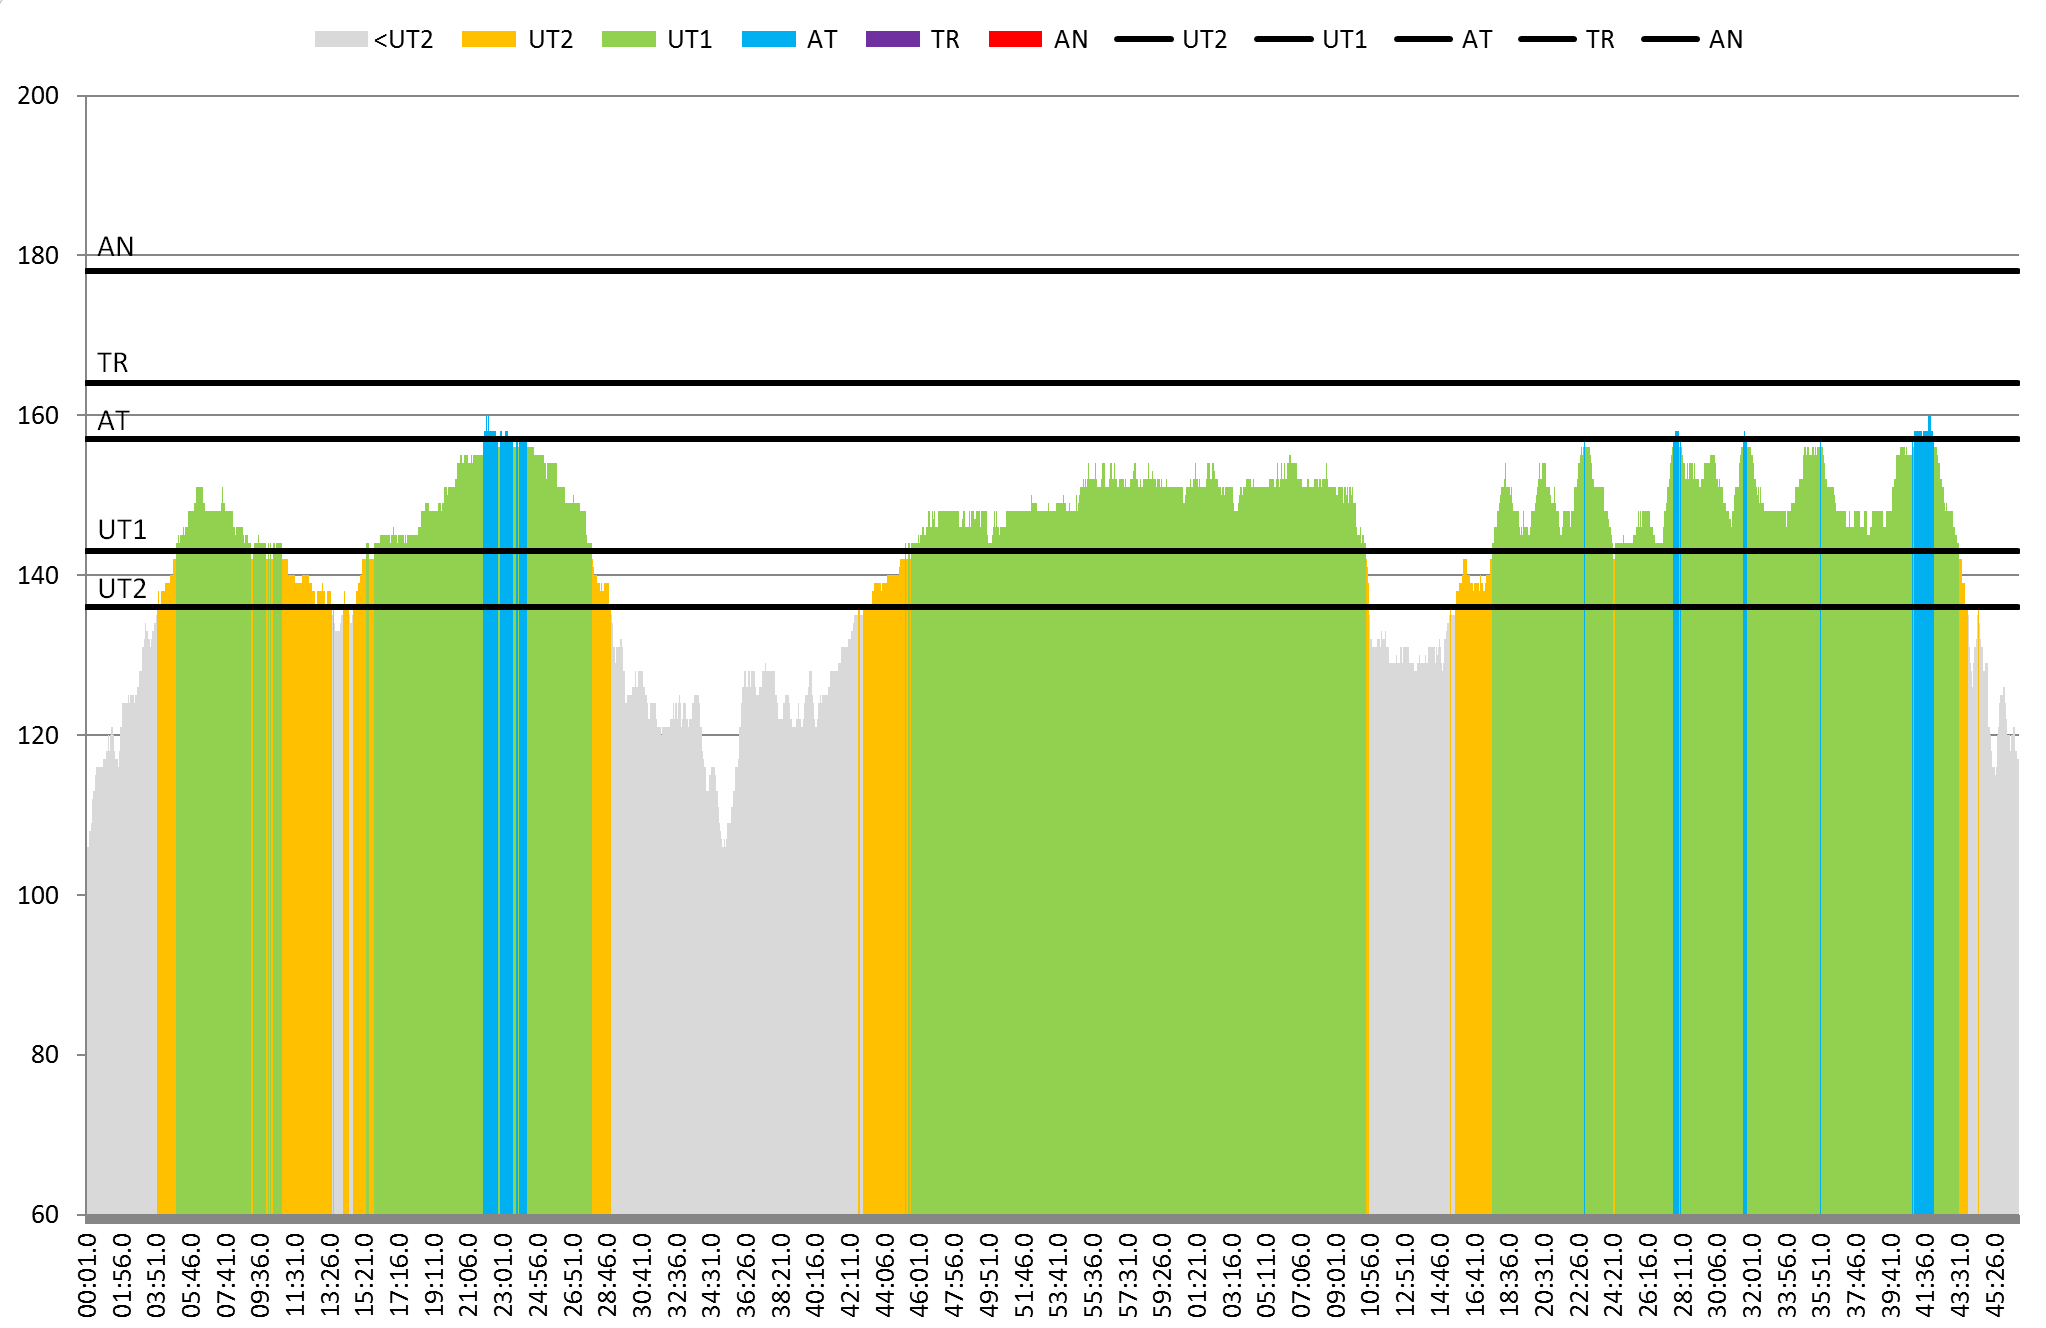Click the 00:01.0 time label on horizontal axis
Viewport: 2046px width, 1328px height.
tap(87, 1274)
